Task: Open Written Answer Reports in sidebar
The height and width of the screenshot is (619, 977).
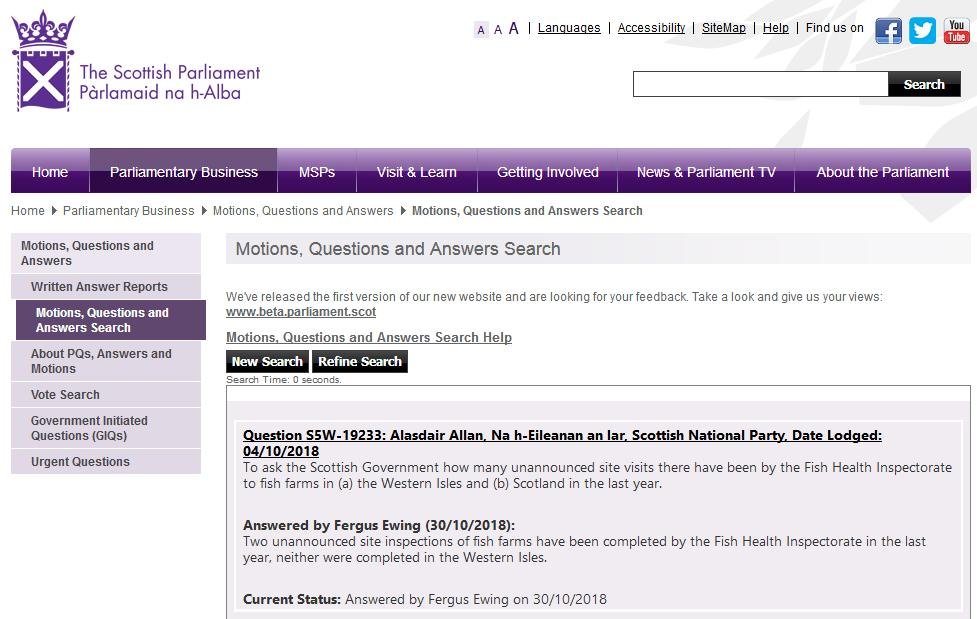Action: [x=99, y=287]
